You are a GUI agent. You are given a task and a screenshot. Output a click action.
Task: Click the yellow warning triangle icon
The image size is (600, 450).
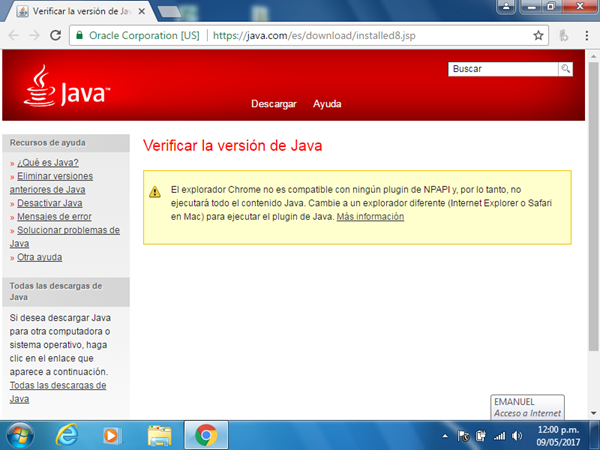[155, 191]
